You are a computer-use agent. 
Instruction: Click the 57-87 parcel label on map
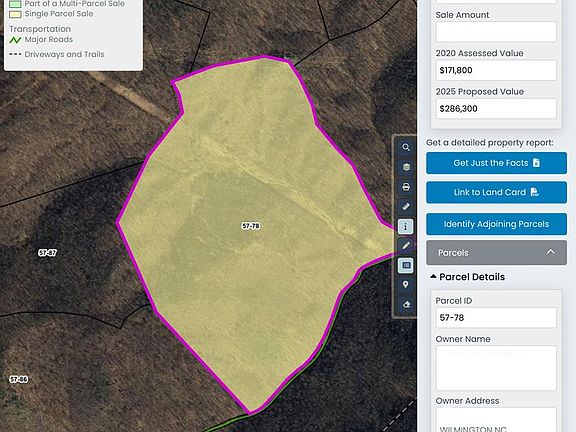[47, 253]
